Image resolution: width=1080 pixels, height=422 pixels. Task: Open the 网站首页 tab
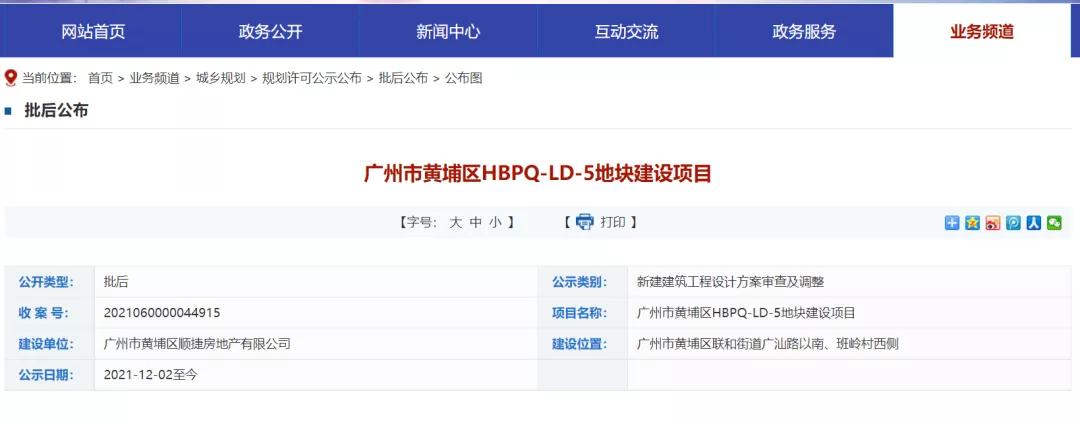[x=92, y=31]
